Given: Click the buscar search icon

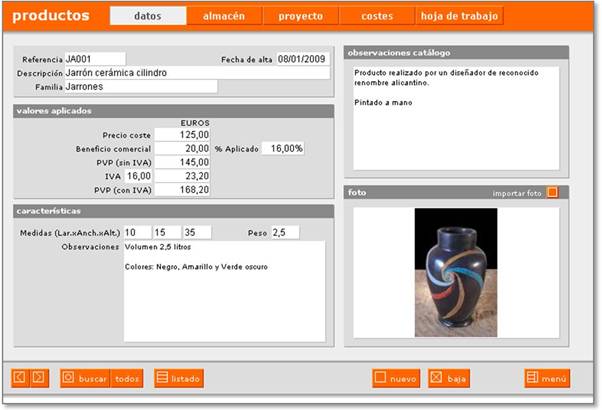Looking at the screenshot, I should [x=68, y=378].
